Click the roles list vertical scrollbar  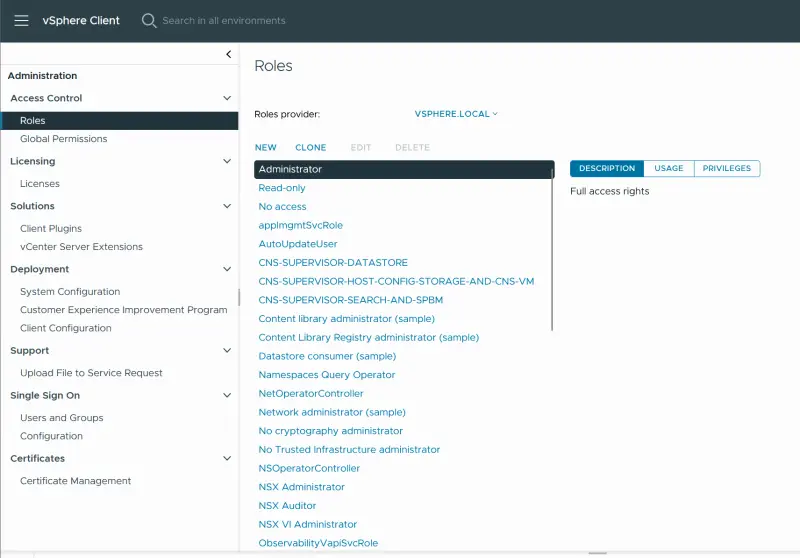point(552,250)
